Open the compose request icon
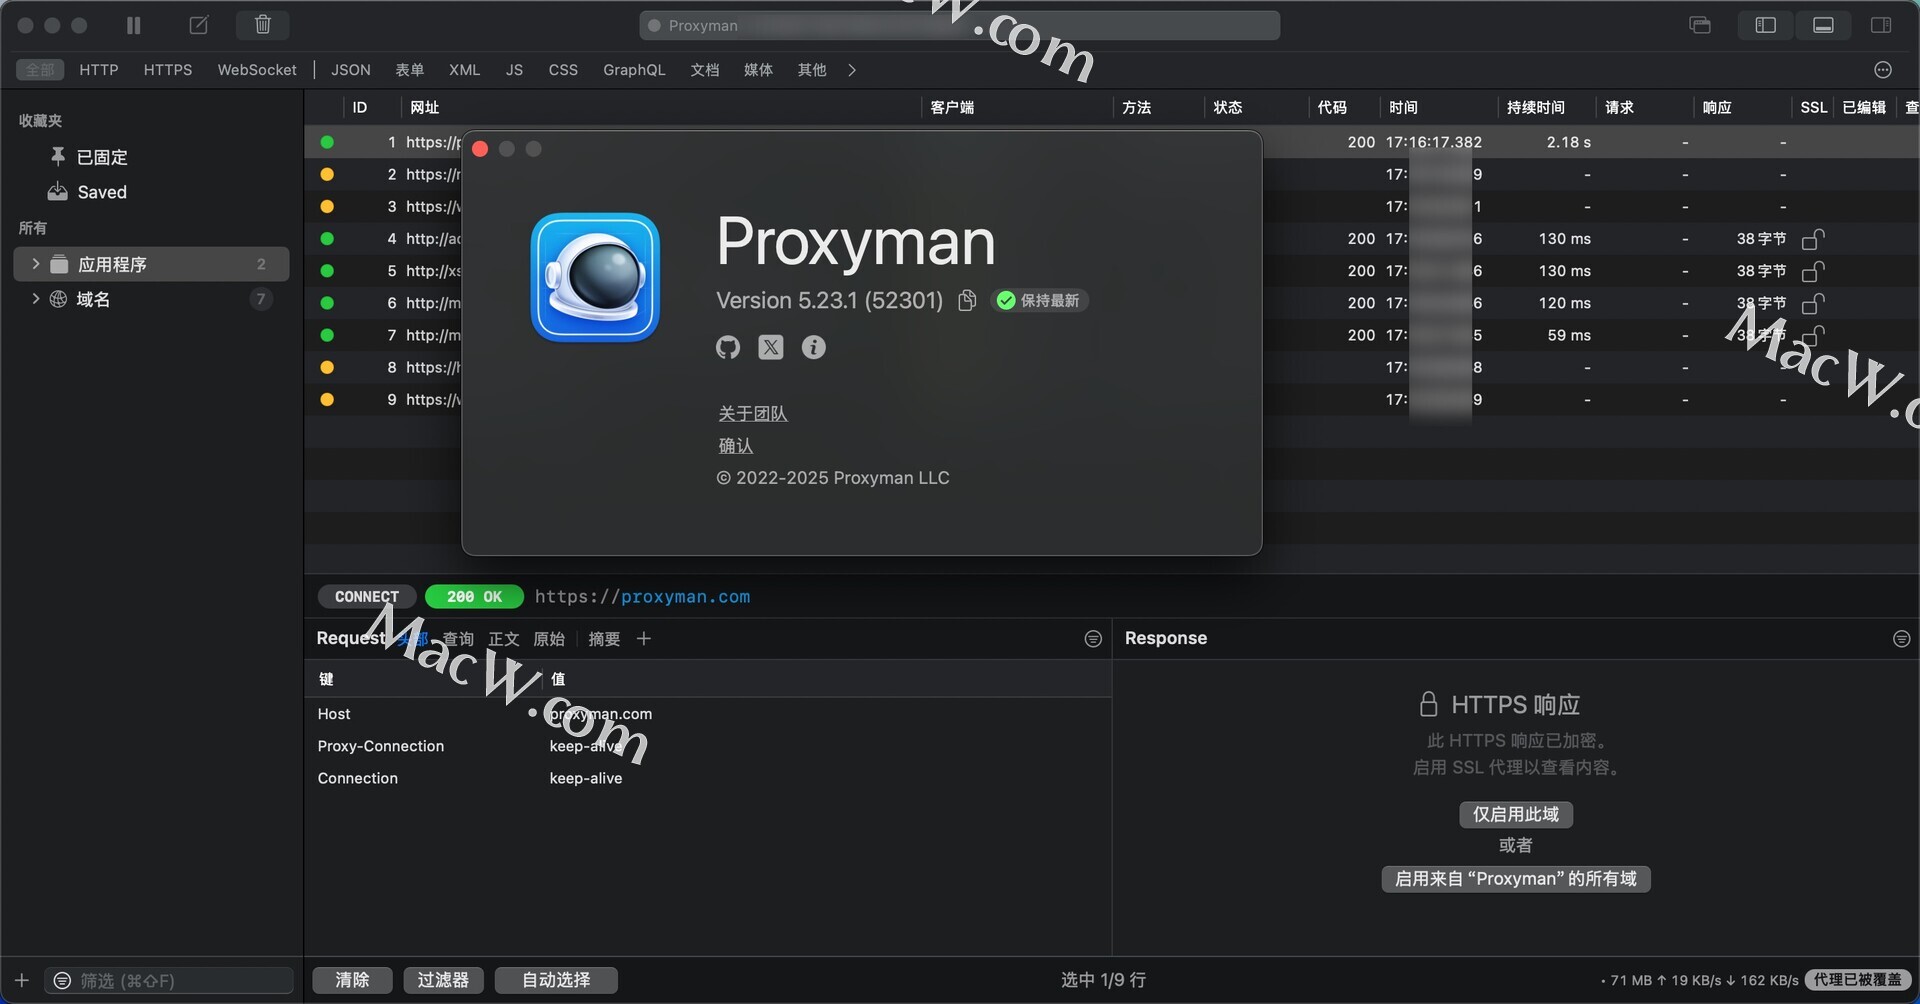Screen dimensions: 1920x1004 [199, 25]
